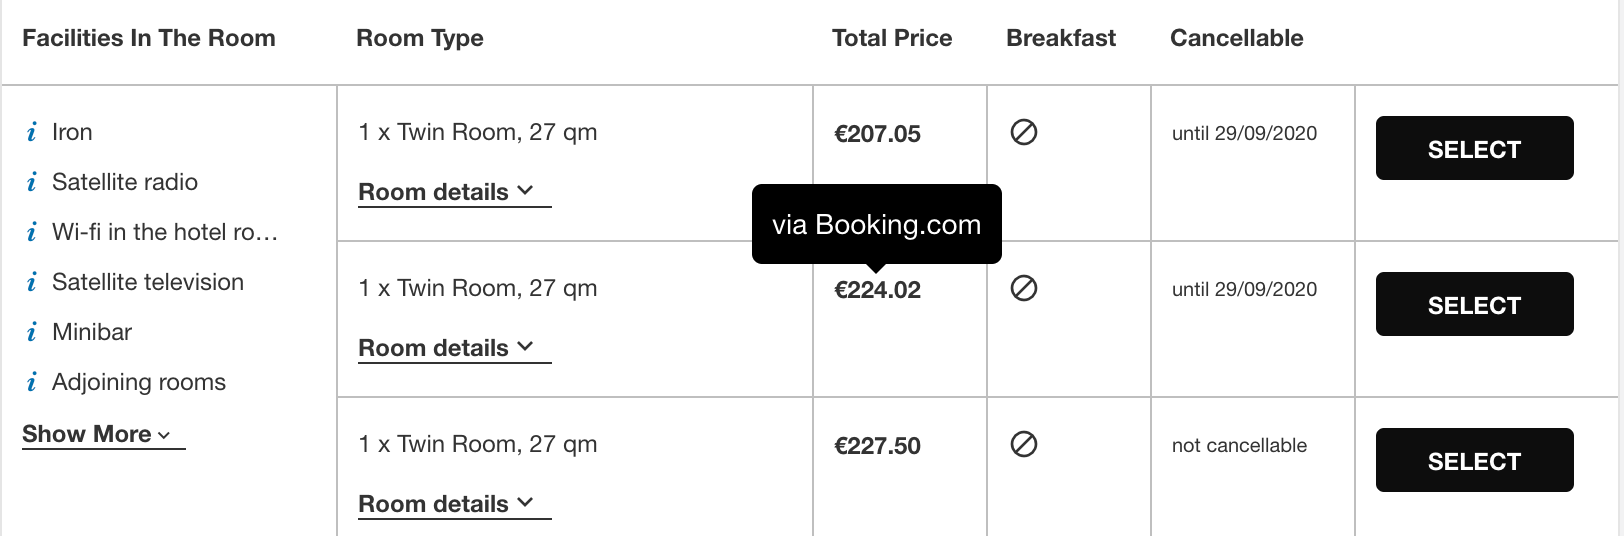Click no-breakfast icon for €224.02 room

tap(1024, 288)
